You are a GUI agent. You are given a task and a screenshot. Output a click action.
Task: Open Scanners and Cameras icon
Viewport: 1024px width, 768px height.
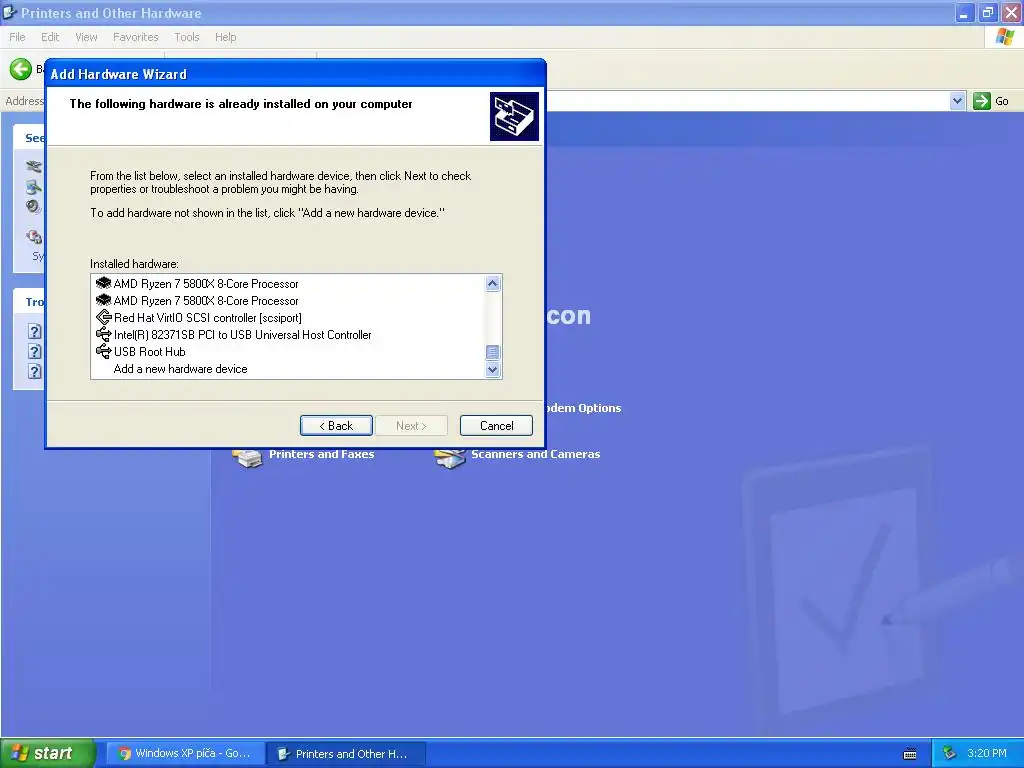point(450,456)
